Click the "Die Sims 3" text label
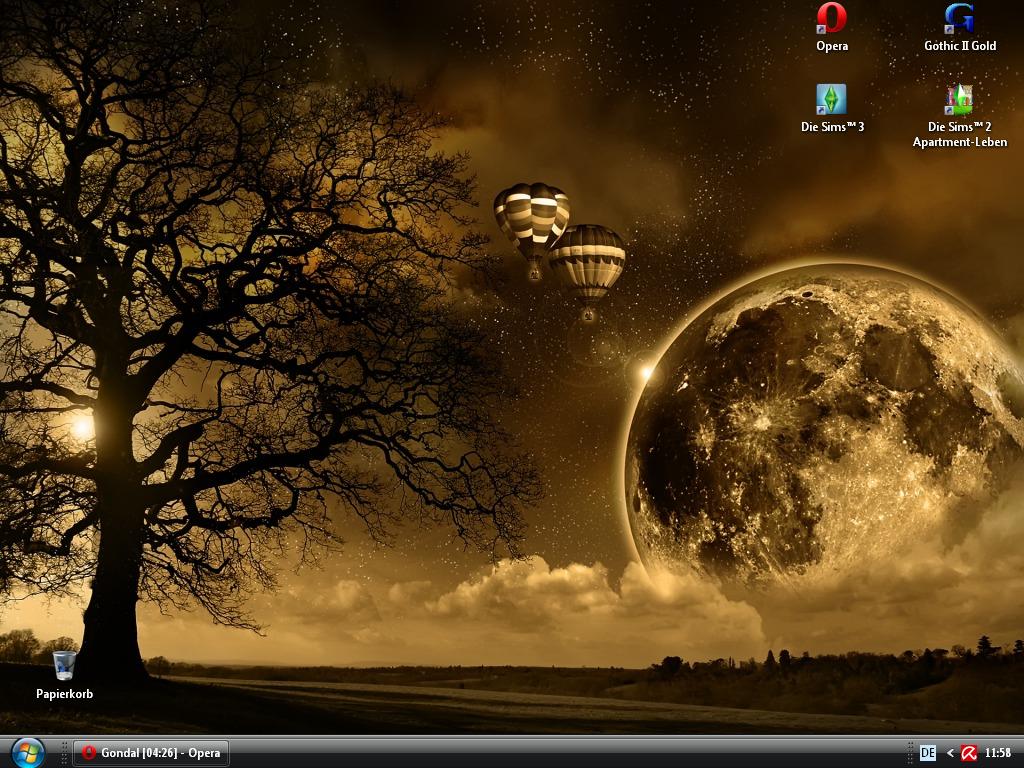Viewport: 1024px width, 768px height. (831, 127)
